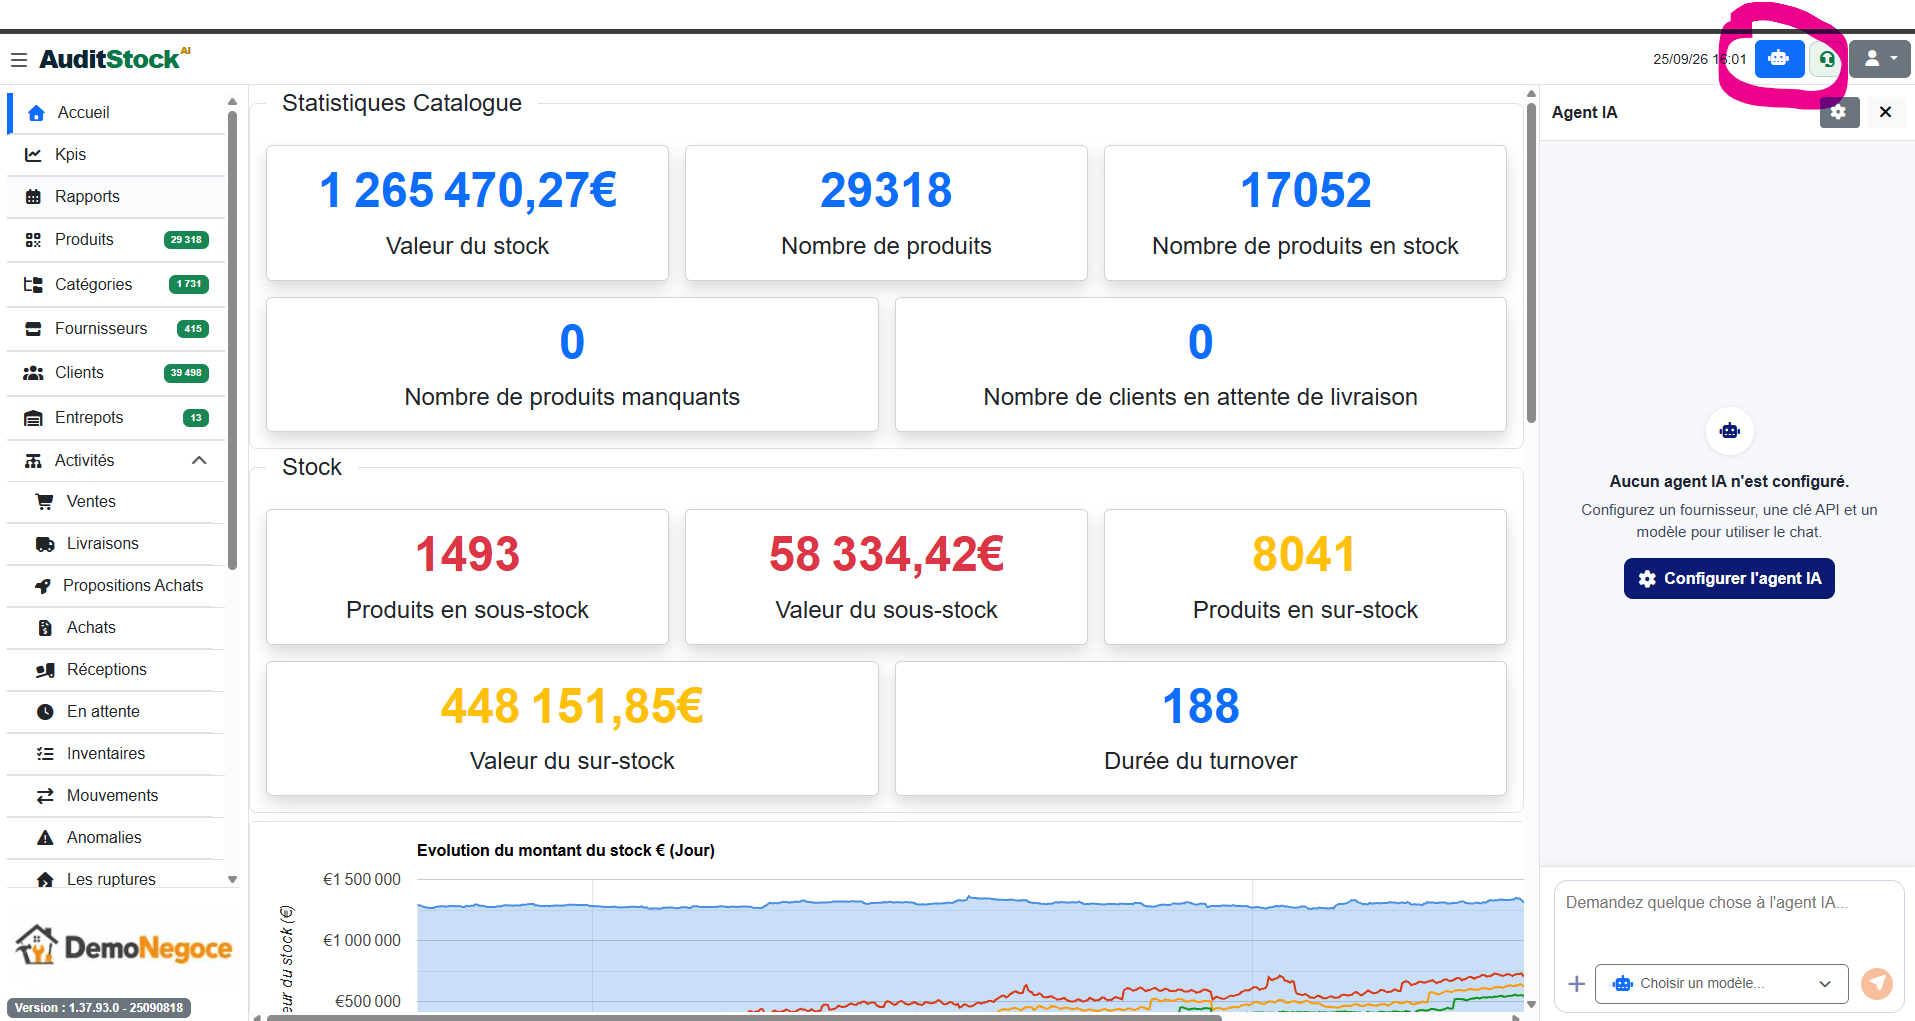This screenshot has width=1915, height=1021.
Task: Click the Livraisons truck icon
Action: tap(45, 544)
